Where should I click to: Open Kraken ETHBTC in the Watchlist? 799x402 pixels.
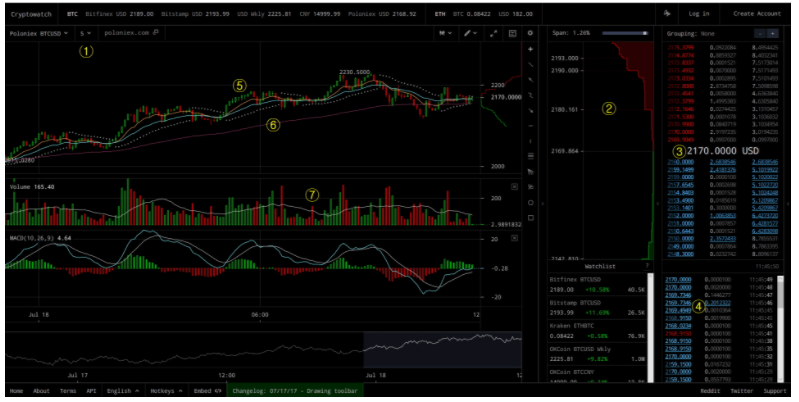pyautogui.click(x=597, y=331)
